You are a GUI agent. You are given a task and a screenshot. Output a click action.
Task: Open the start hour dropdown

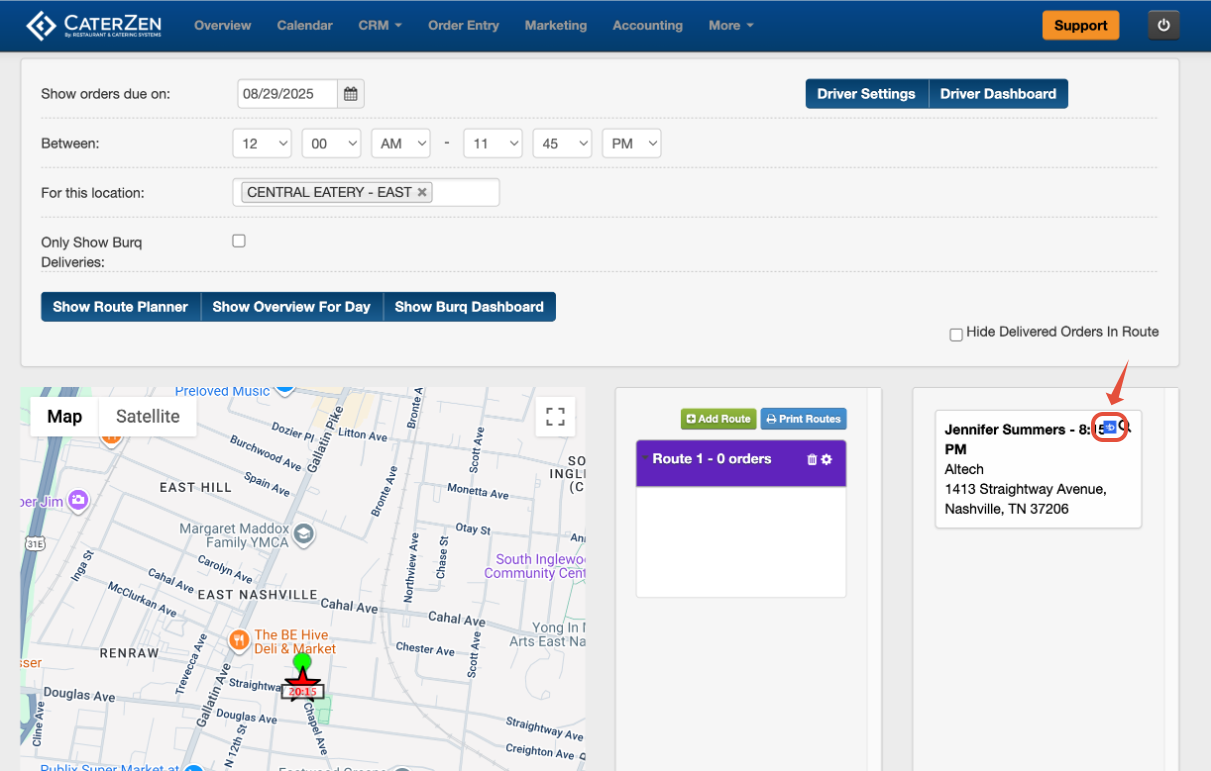tap(262, 144)
